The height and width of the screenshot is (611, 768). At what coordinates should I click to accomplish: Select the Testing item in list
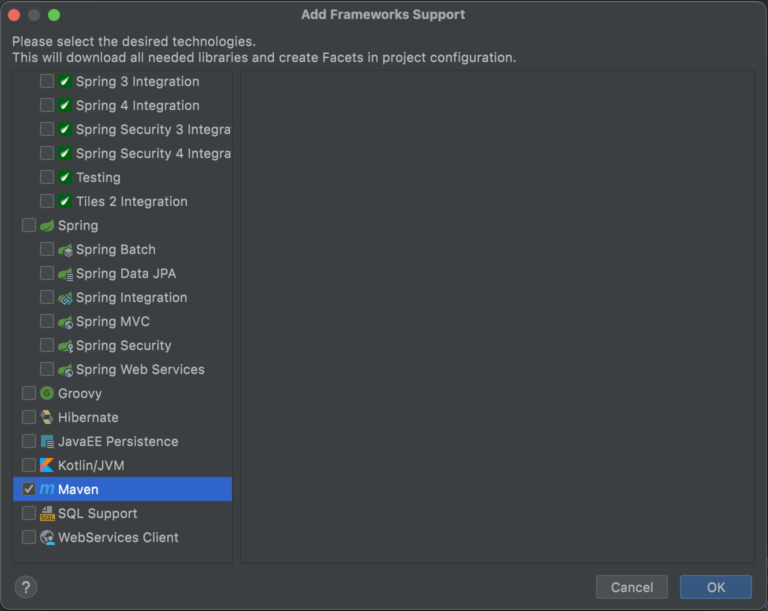(x=98, y=177)
